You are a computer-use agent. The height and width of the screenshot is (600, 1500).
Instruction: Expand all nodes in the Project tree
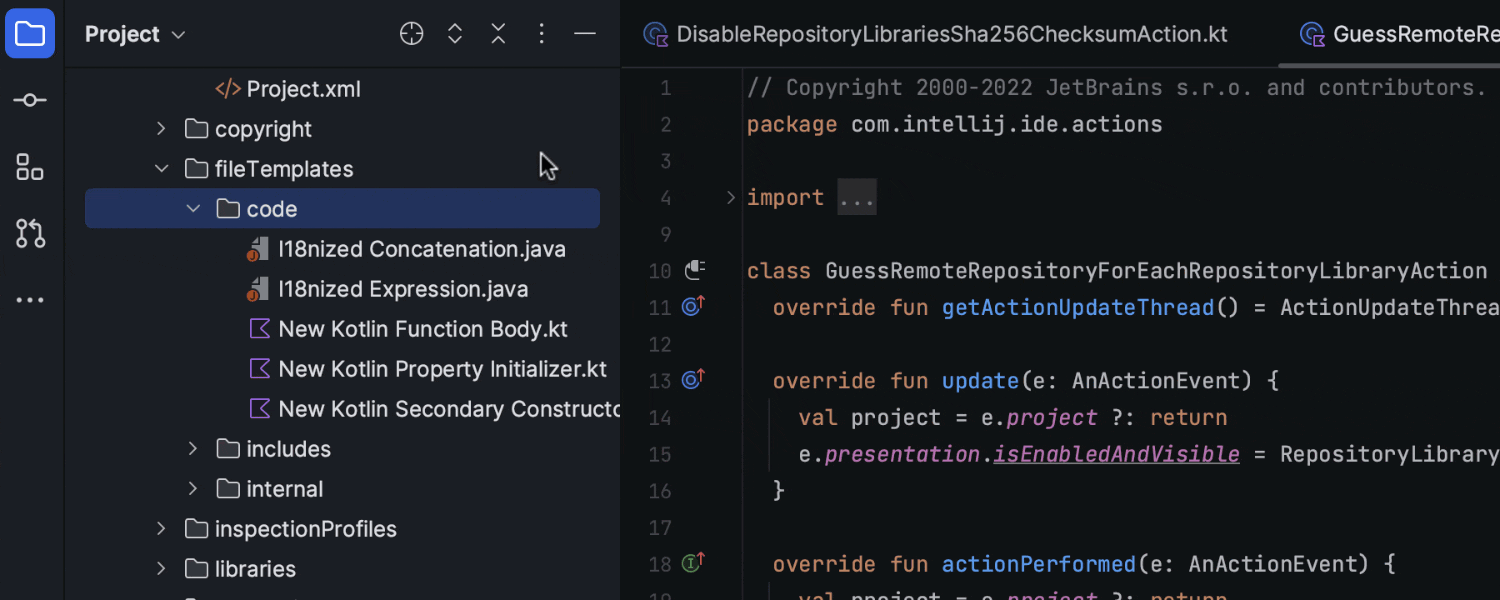click(x=454, y=33)
